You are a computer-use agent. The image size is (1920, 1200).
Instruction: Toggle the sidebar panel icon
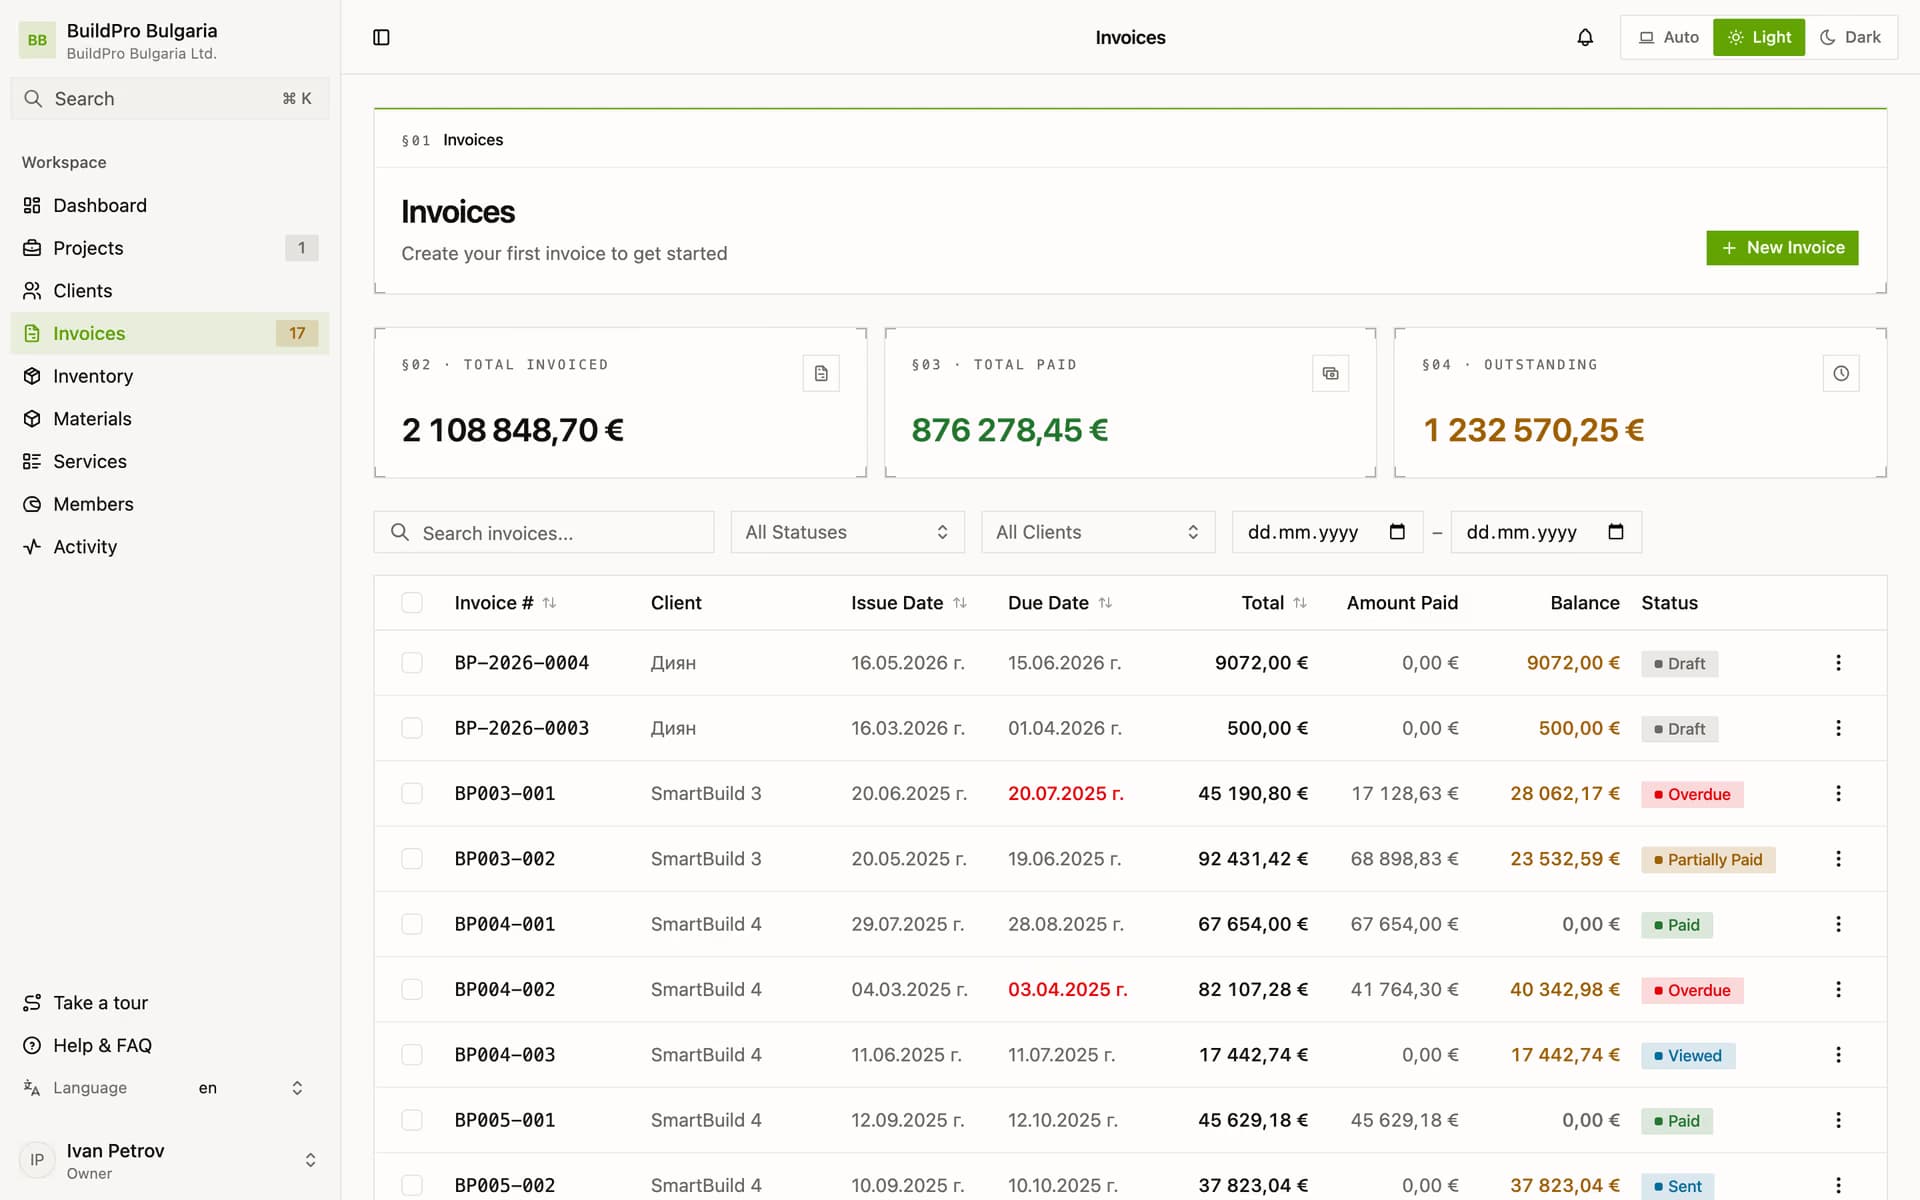[381, 37]
